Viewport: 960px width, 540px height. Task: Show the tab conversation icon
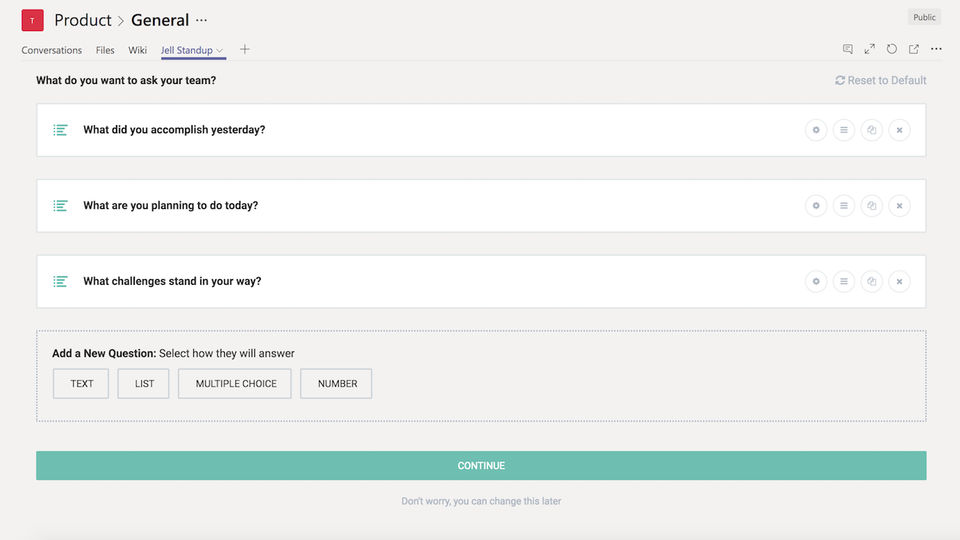[848, 49]
